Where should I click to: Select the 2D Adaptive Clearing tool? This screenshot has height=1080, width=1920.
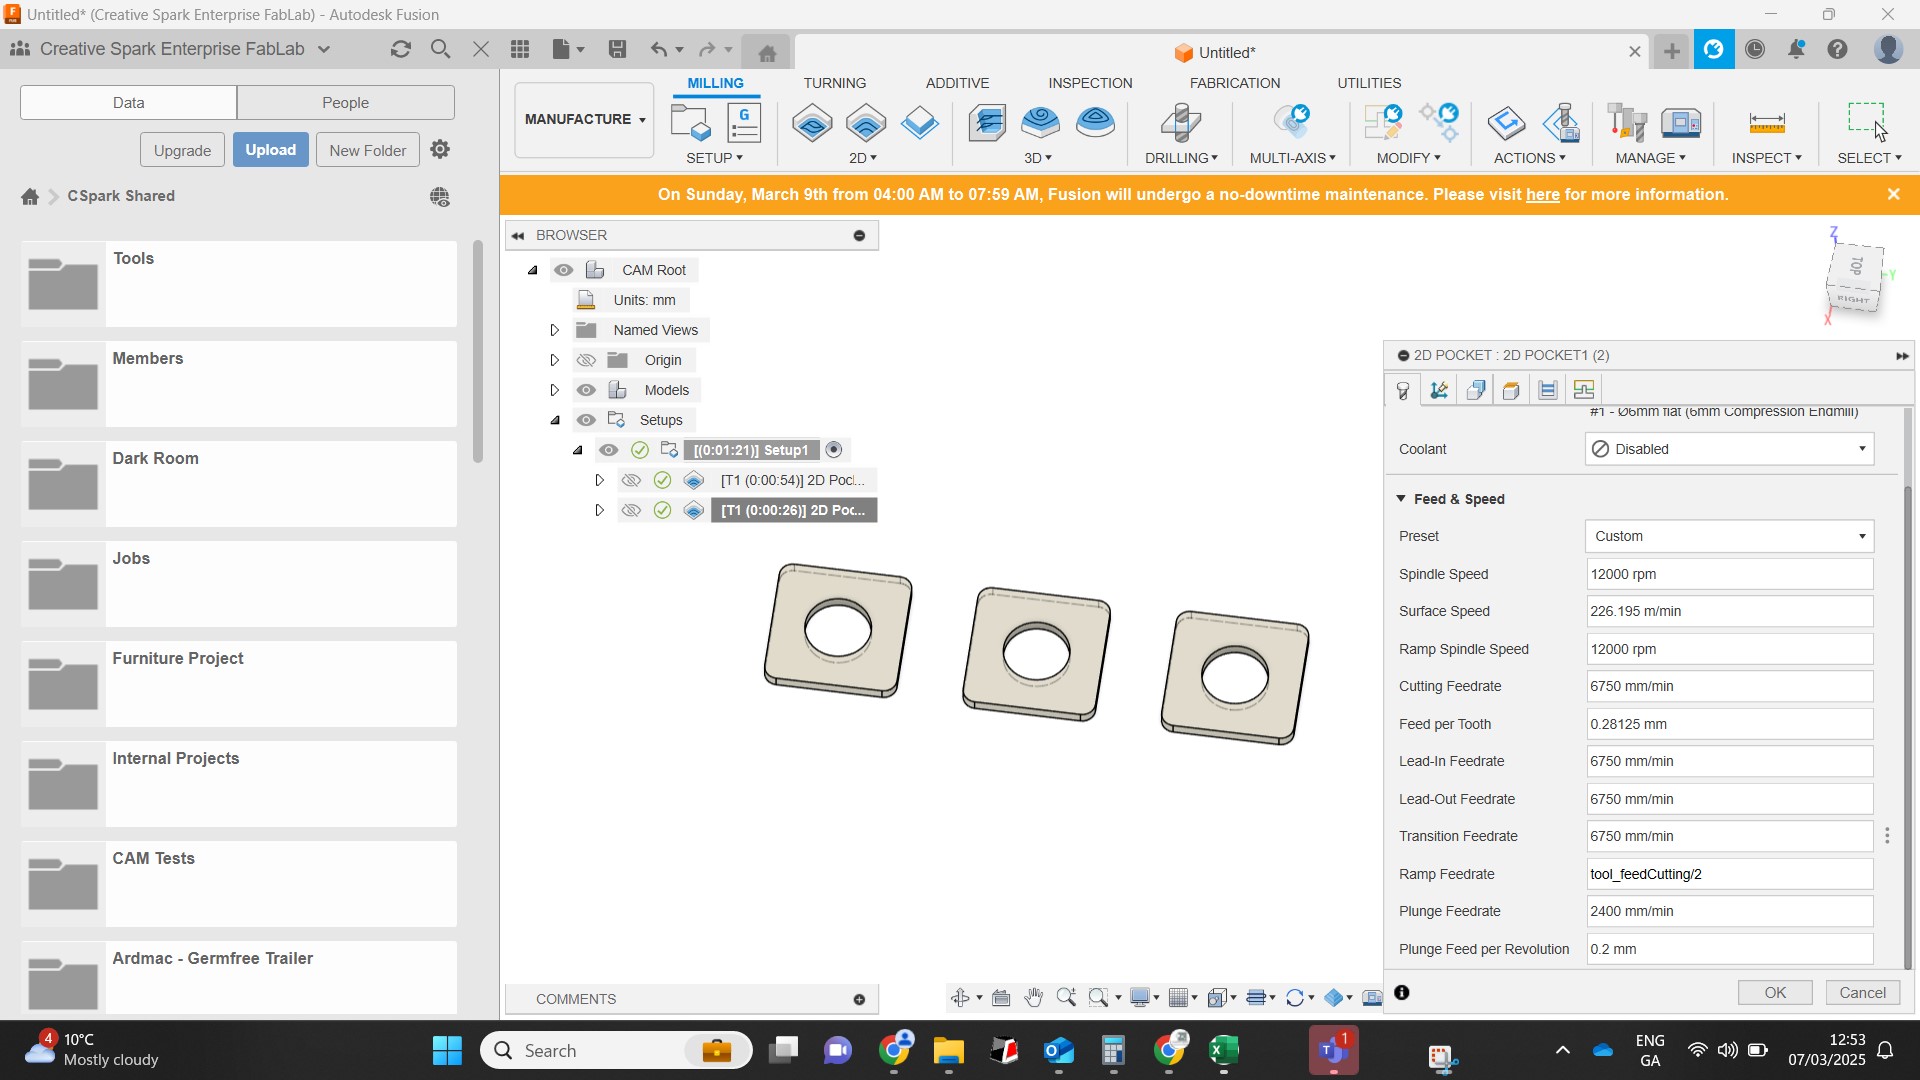pos(812,122)
